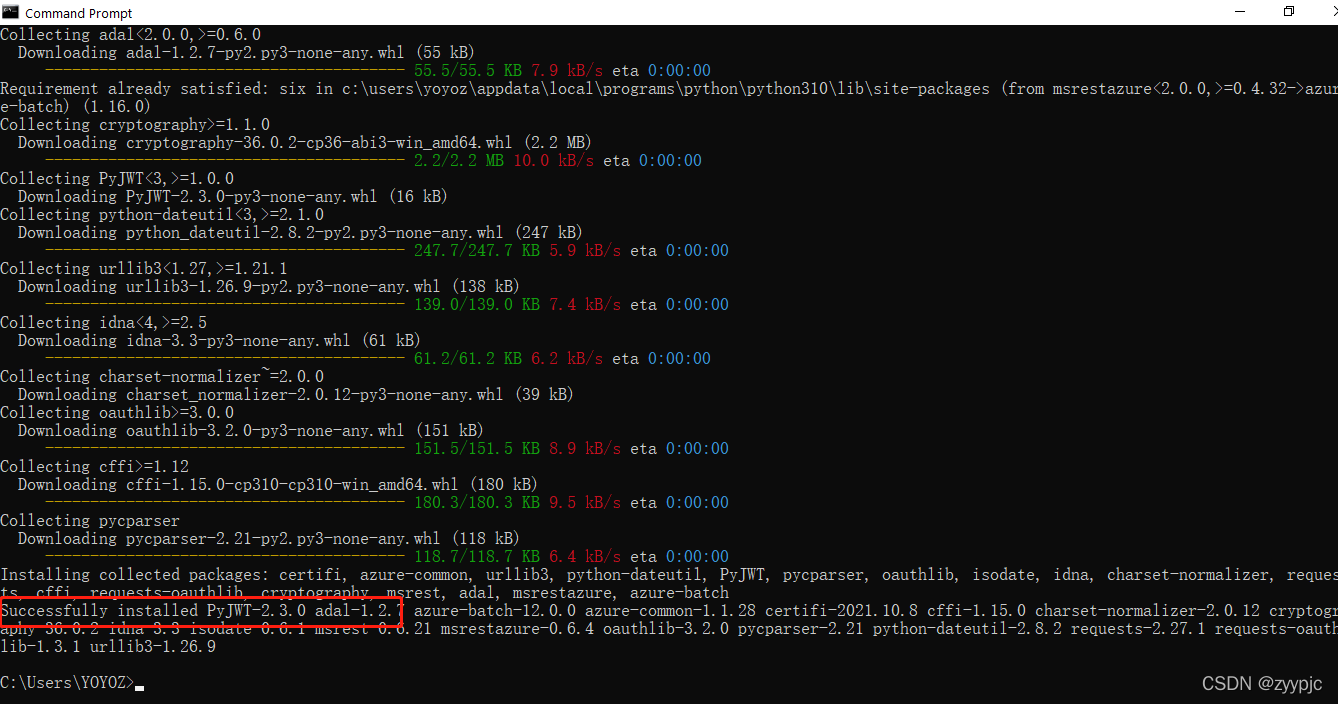
Task: Click the 'azure-batch-12.0.0' package name
Action: (x=495, y=611)
